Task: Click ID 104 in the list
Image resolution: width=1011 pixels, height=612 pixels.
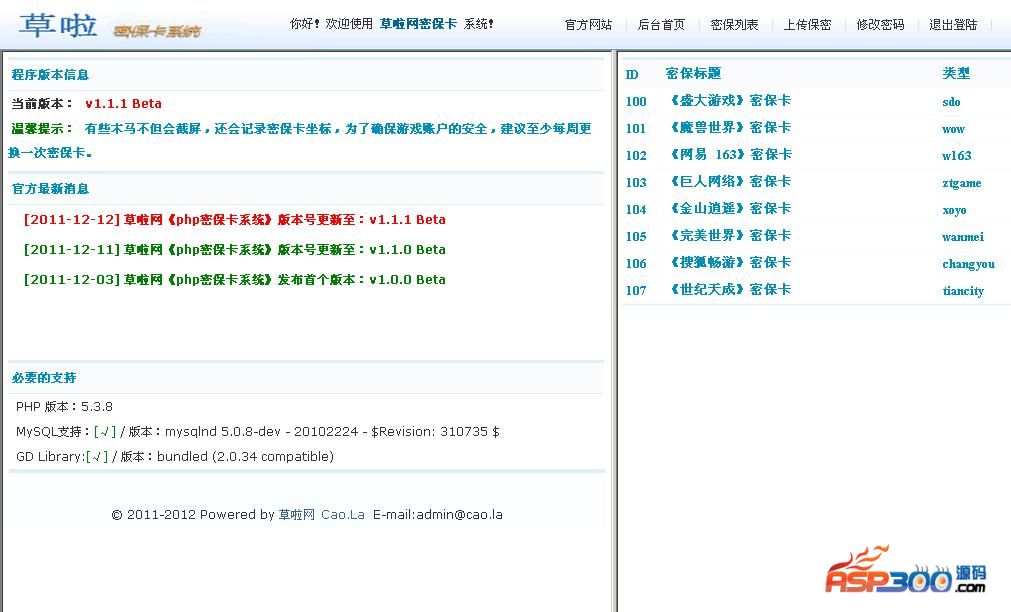Action: [636, 210]
